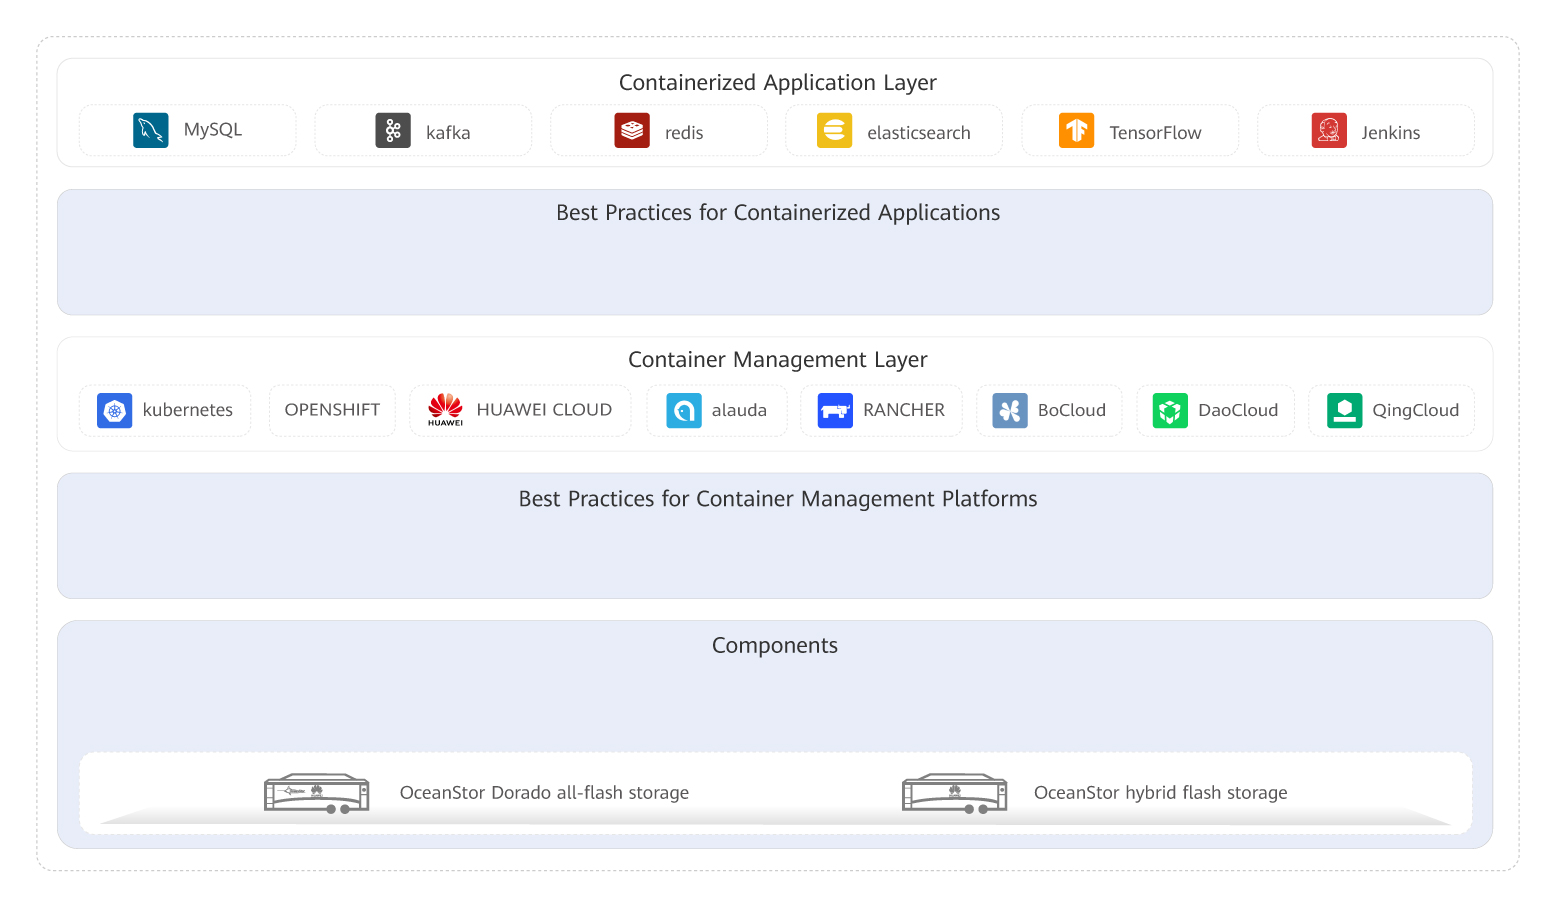The width and height of the screenshot is (1556, 907).
Task: Open Best Practices for Containerized Applications
Action: click(x=778, y=212)
